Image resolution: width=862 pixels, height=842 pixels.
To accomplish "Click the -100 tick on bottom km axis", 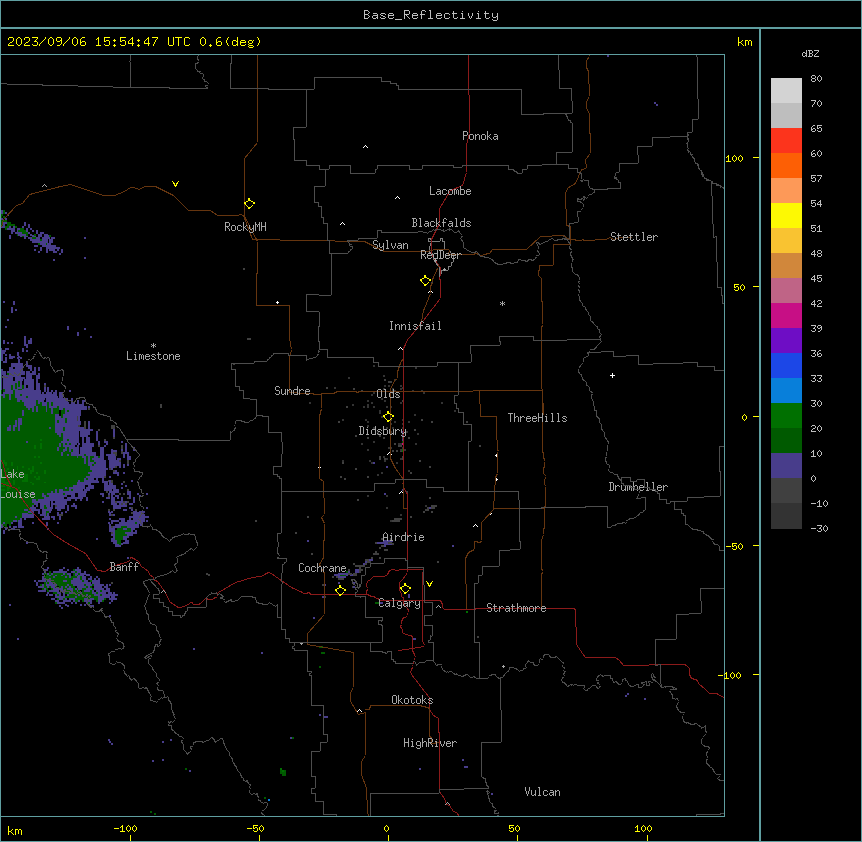I will point(125,829).
